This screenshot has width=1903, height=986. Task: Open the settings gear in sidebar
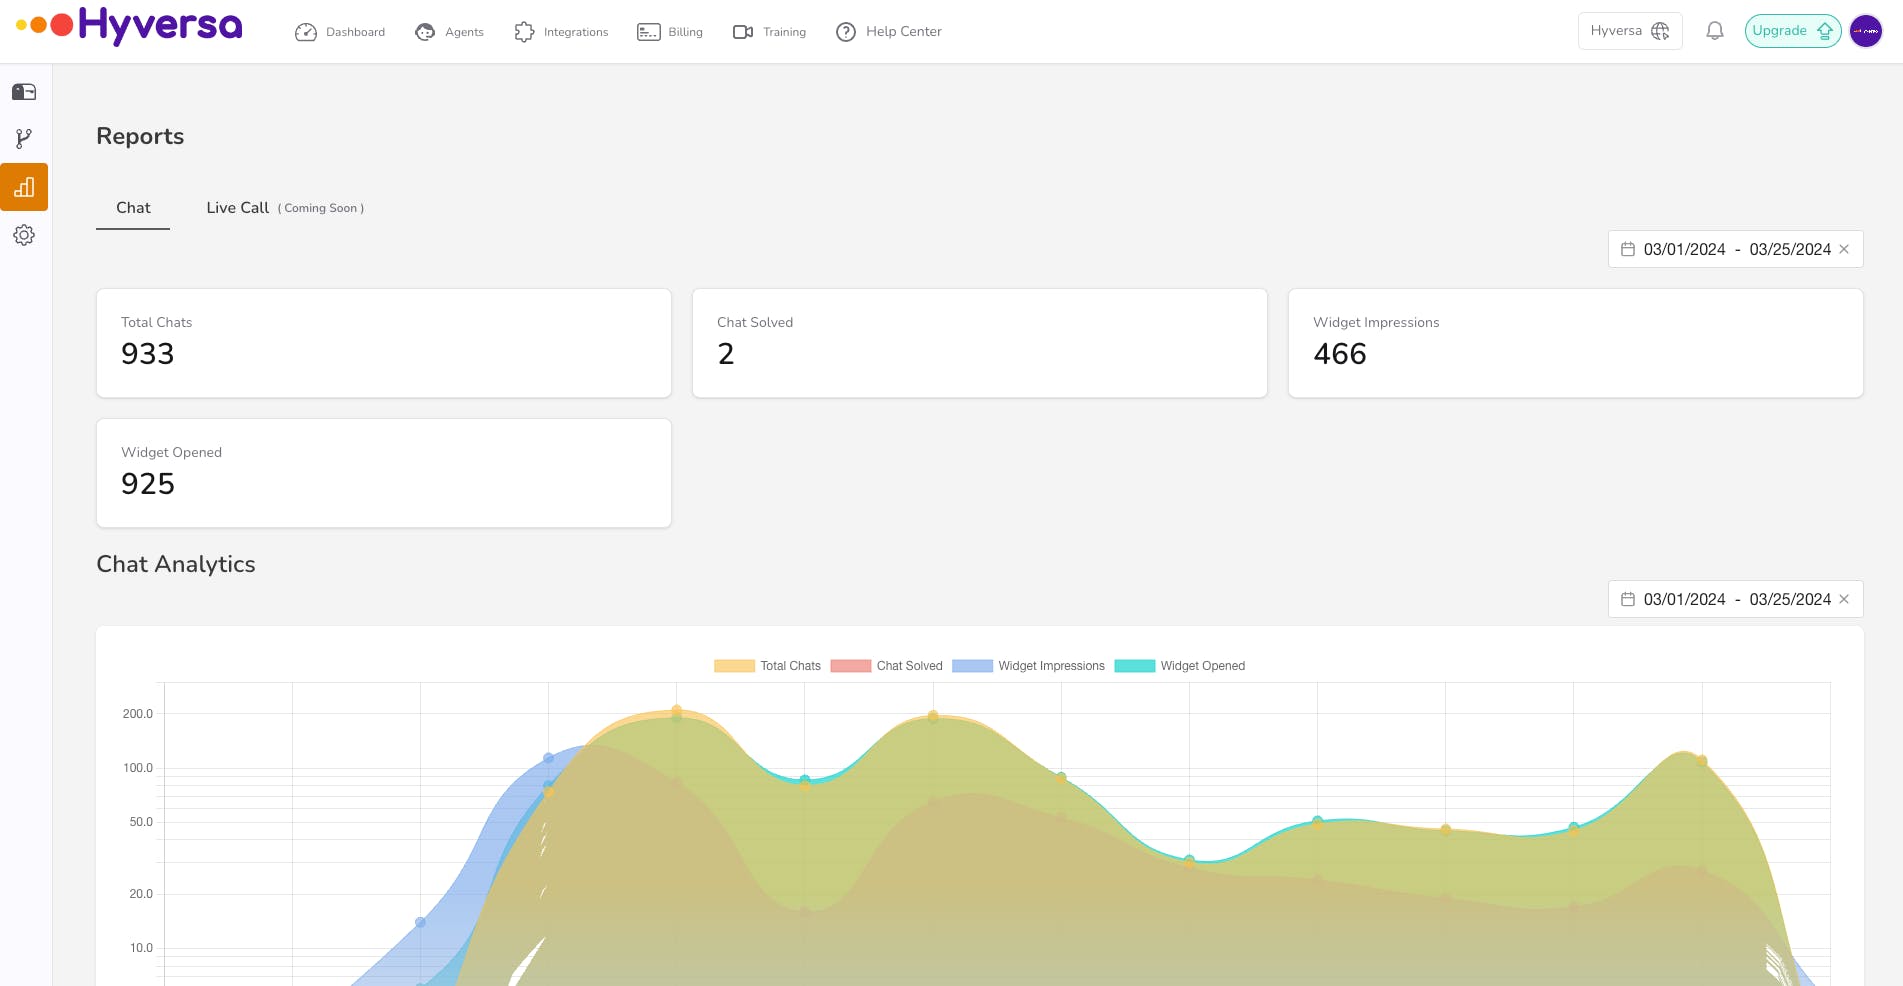pyautogui.click(x=24, y=235)
